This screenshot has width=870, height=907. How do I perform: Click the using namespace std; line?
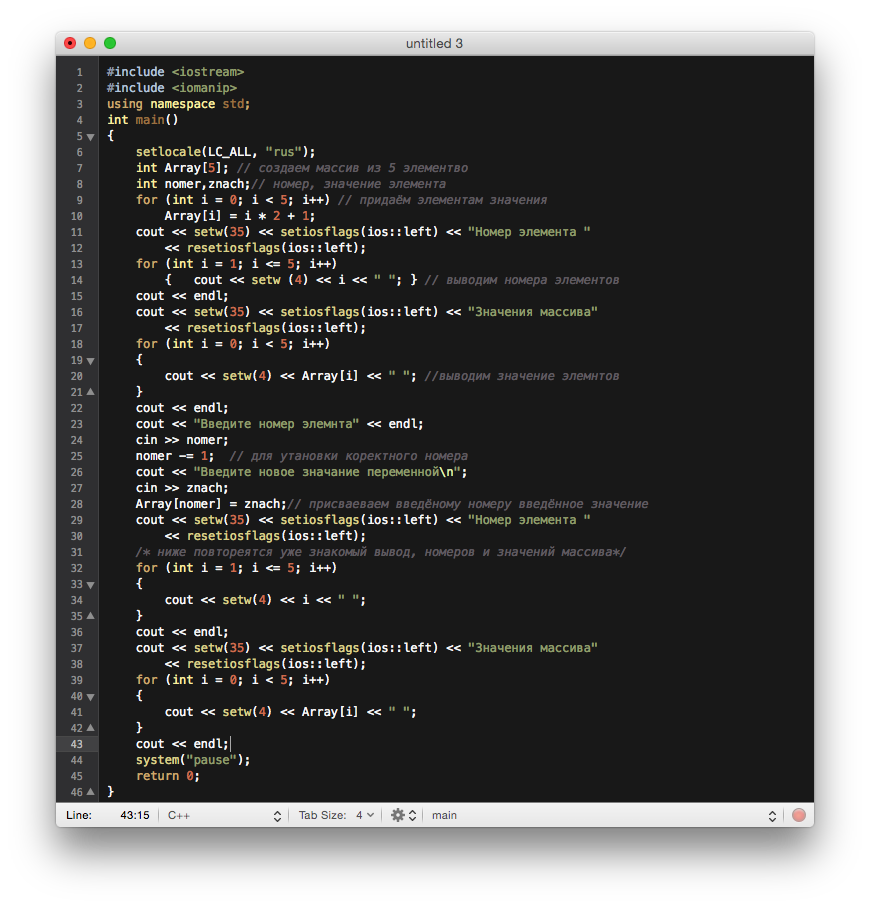coord(178,104)
